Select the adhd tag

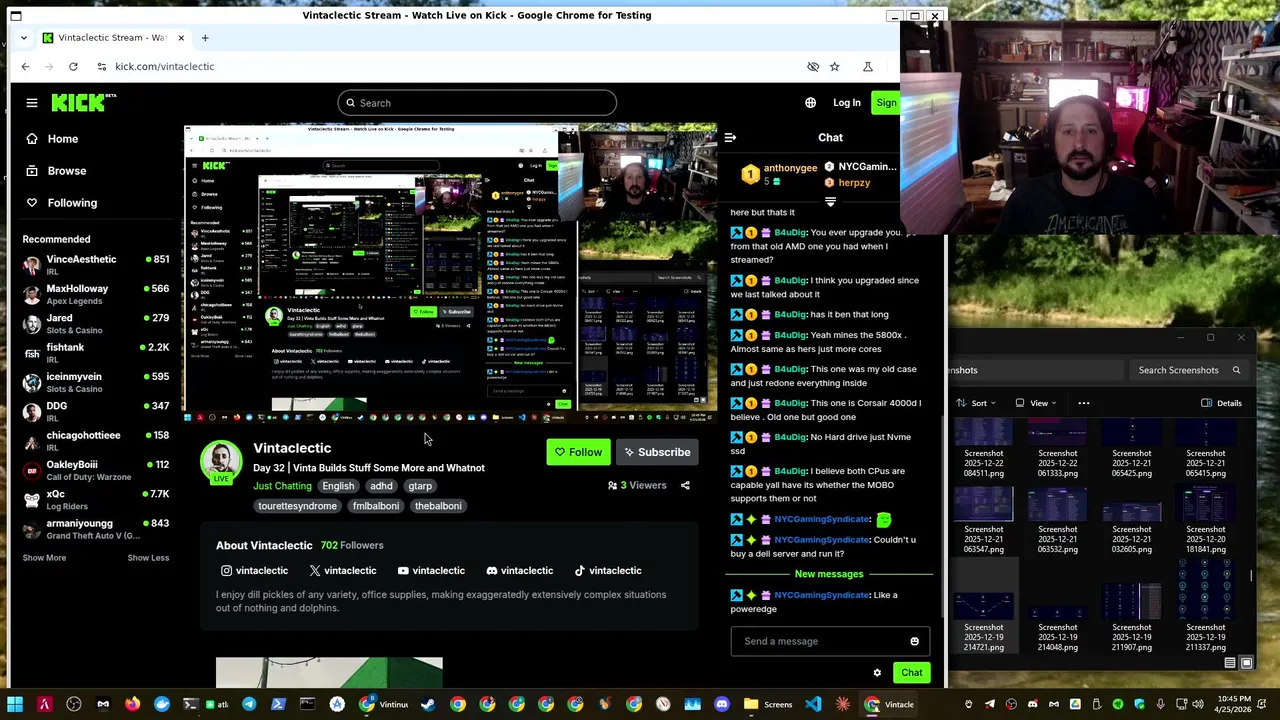pos(381,486)
